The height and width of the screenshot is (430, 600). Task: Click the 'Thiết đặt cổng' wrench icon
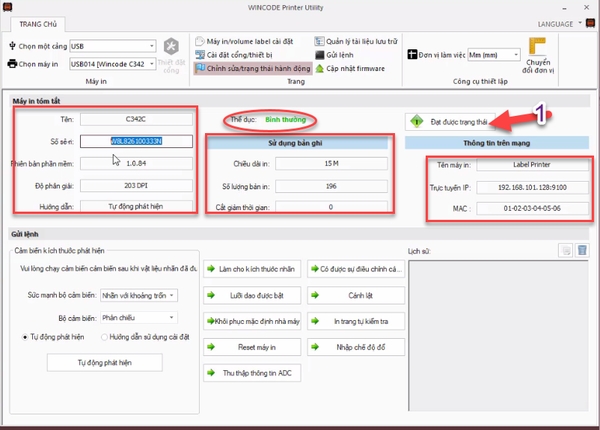pos(172,49)
